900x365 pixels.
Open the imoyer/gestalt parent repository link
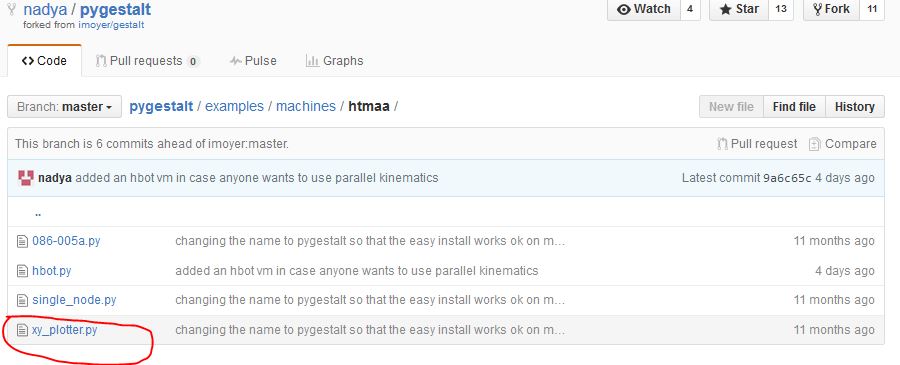111,25
